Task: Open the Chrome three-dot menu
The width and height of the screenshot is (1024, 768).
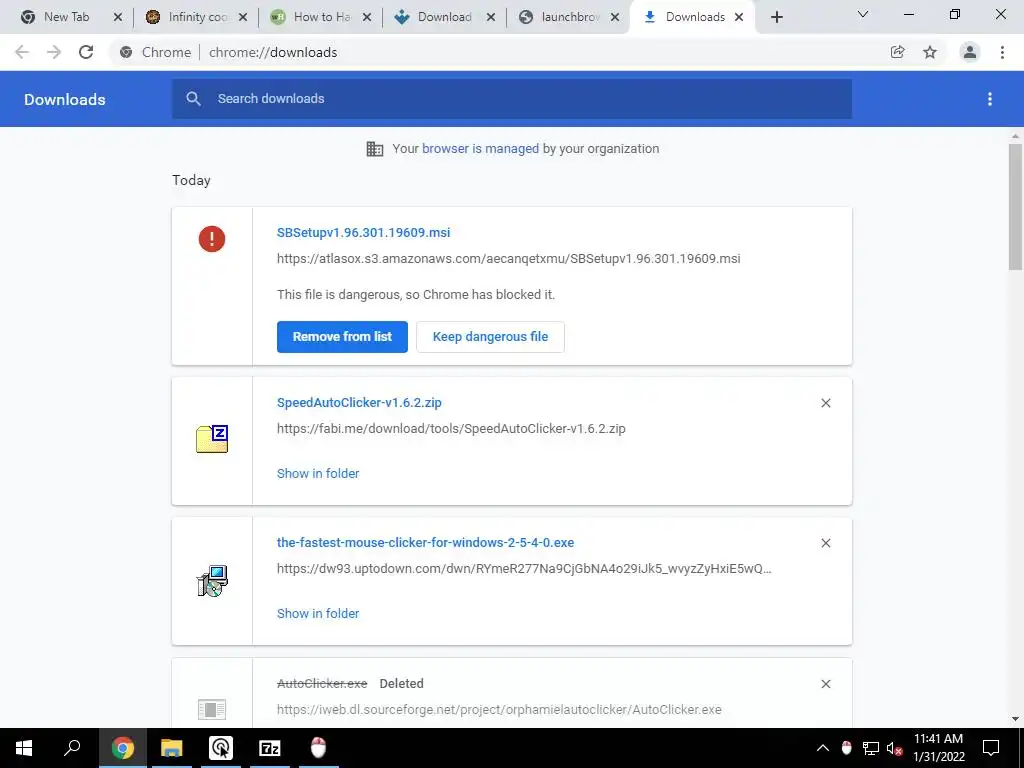Action: (1002, 52)
